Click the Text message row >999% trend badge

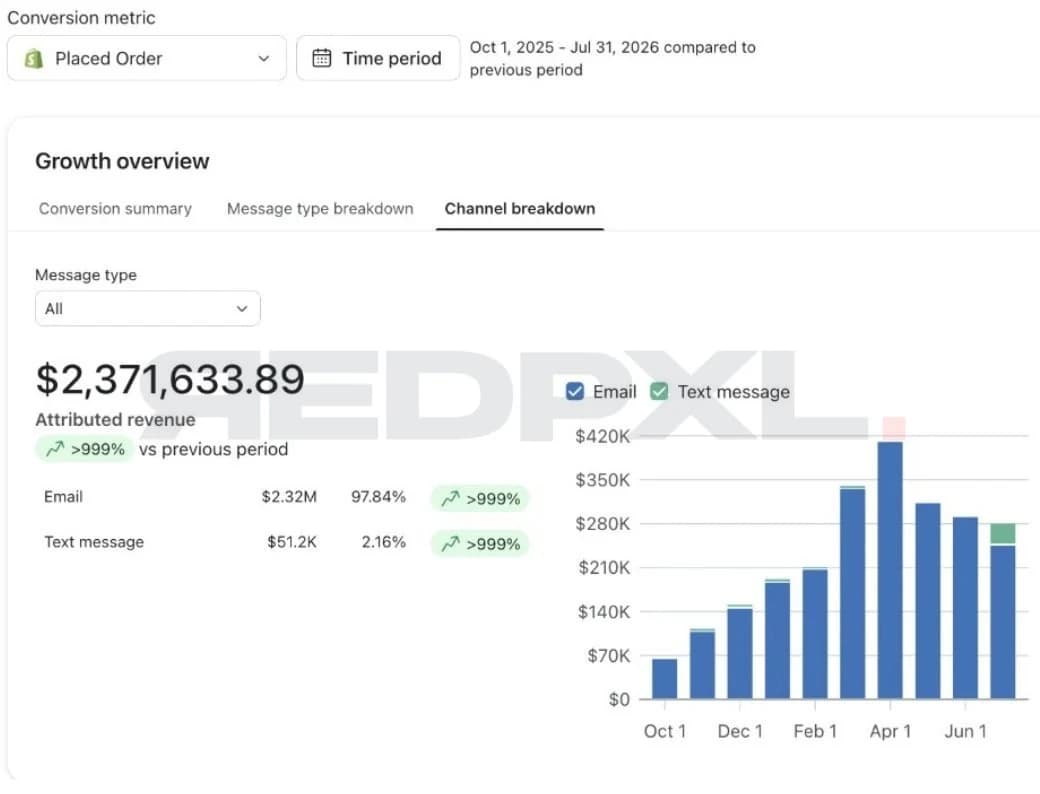[480, 544]
